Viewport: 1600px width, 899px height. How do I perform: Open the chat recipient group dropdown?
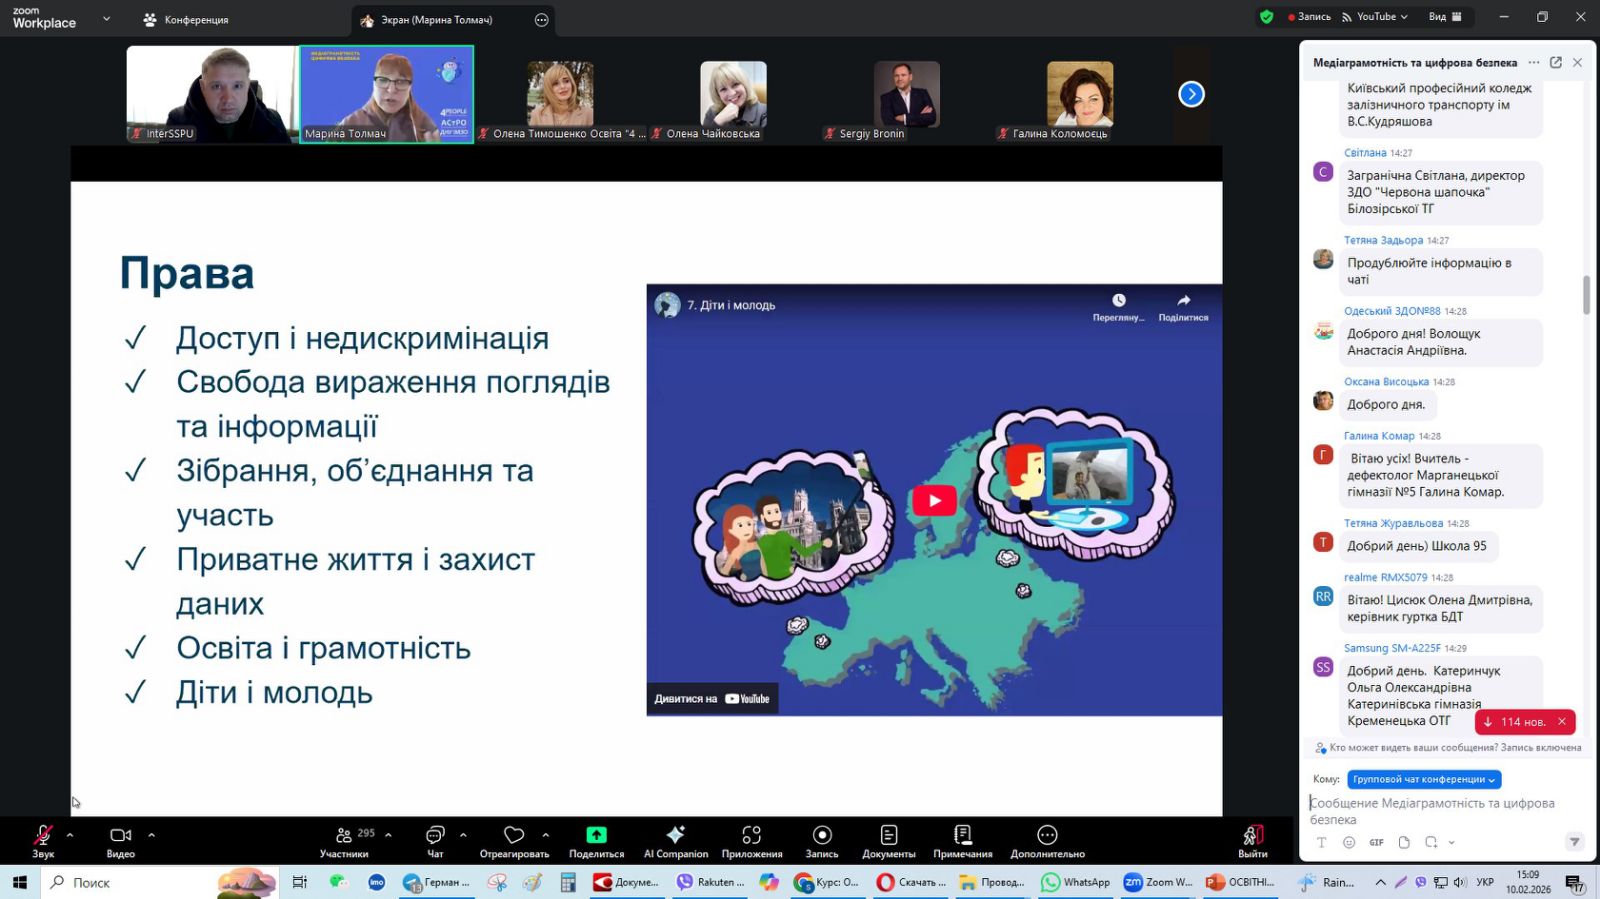(x=1423, y=780)
